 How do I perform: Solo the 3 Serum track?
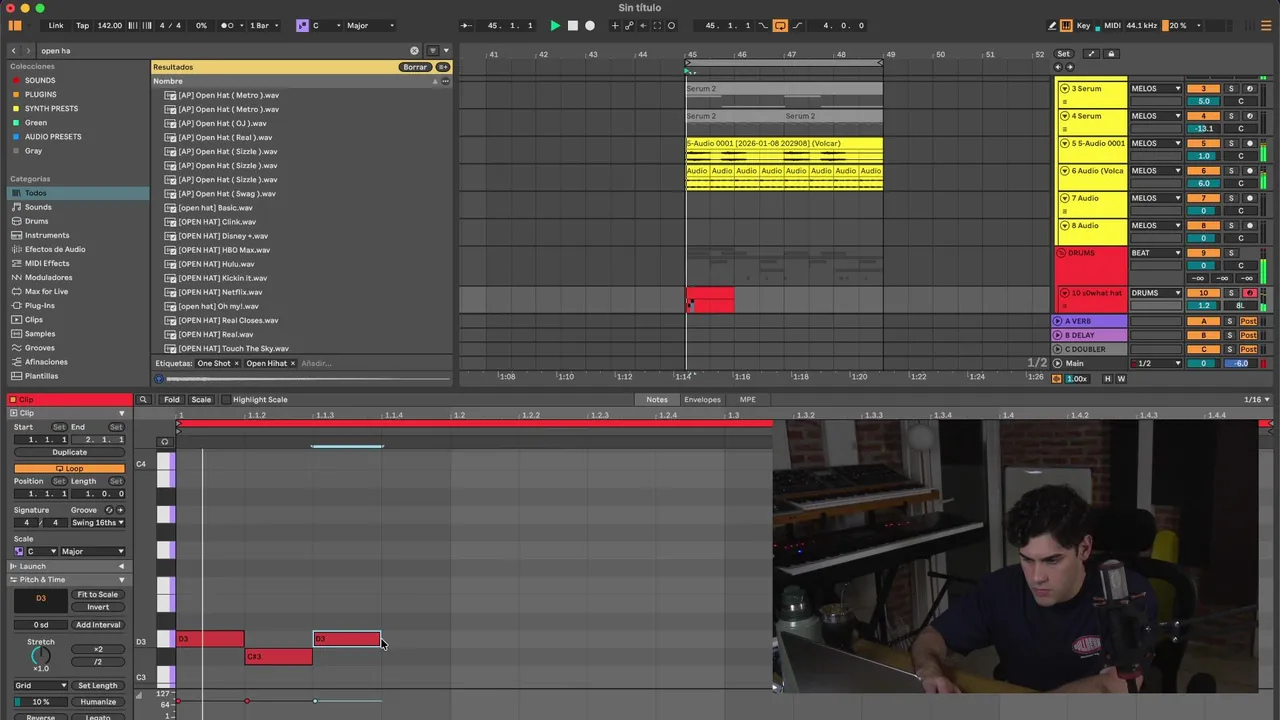(1231, 88)
